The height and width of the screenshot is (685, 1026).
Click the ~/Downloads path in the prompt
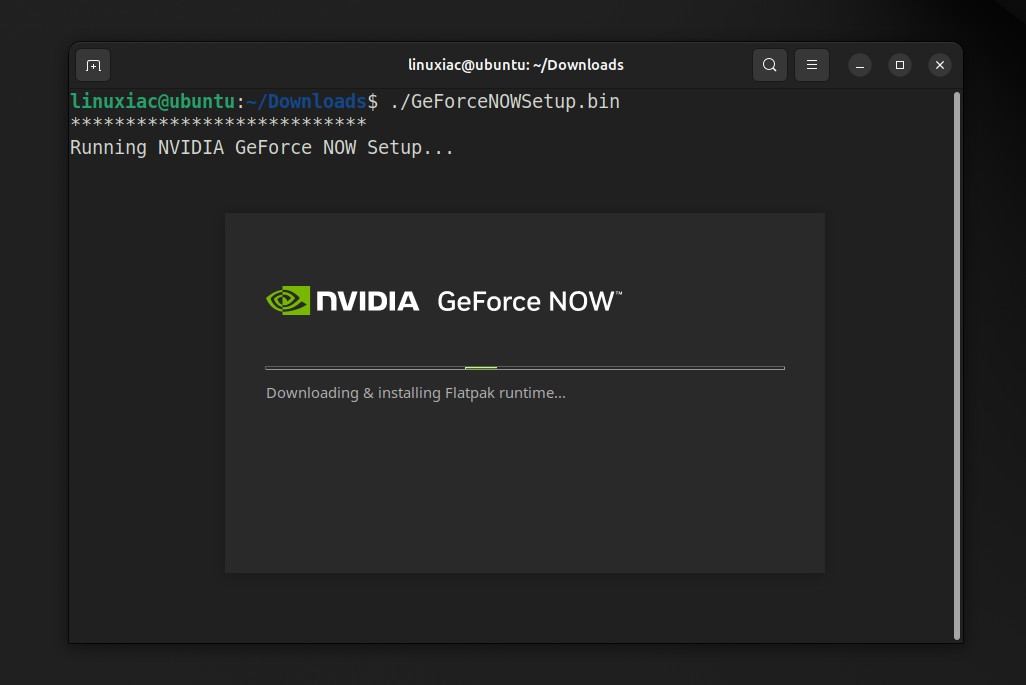tap(306, 101)
